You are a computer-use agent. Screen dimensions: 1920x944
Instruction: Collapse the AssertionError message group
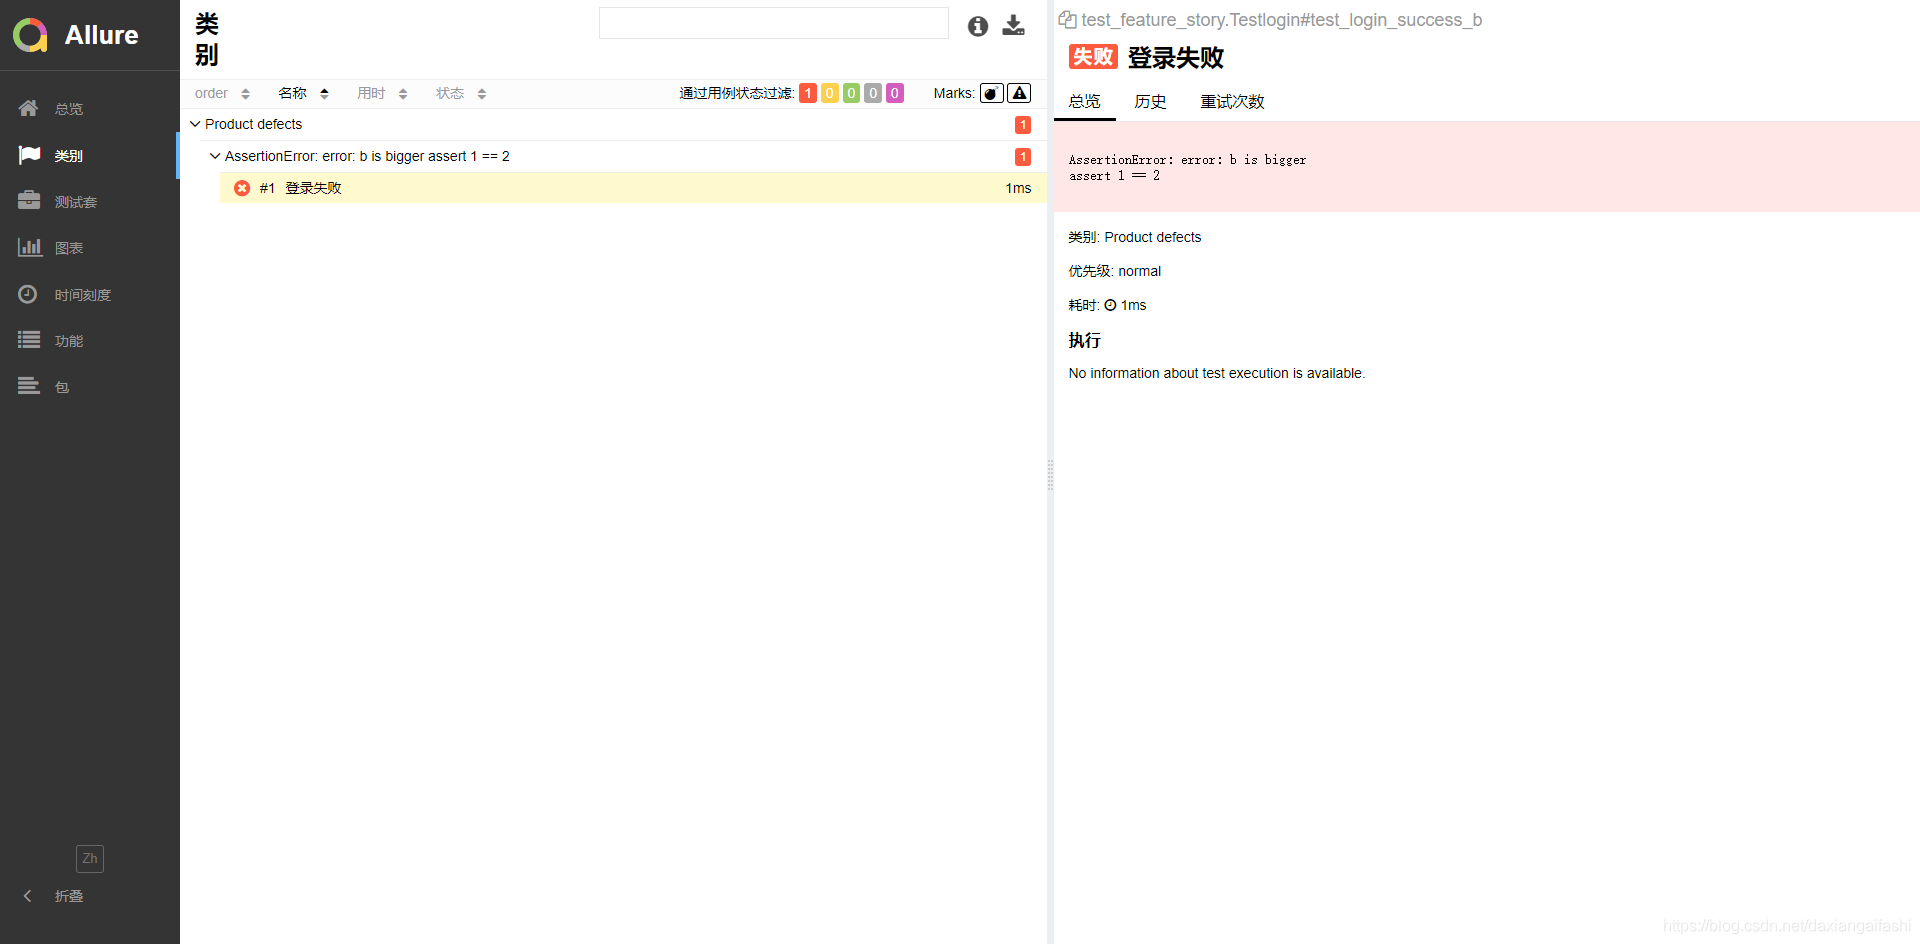click(215, 156)
